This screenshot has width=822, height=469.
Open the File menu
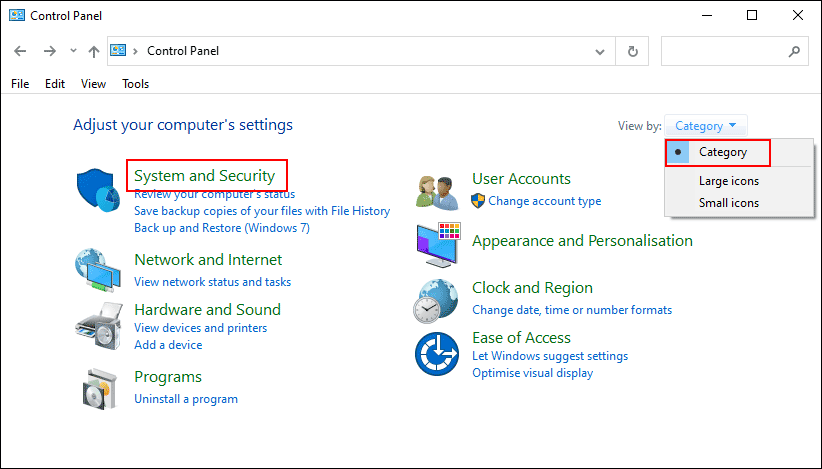pyautogui.click(x=20, y=84)
